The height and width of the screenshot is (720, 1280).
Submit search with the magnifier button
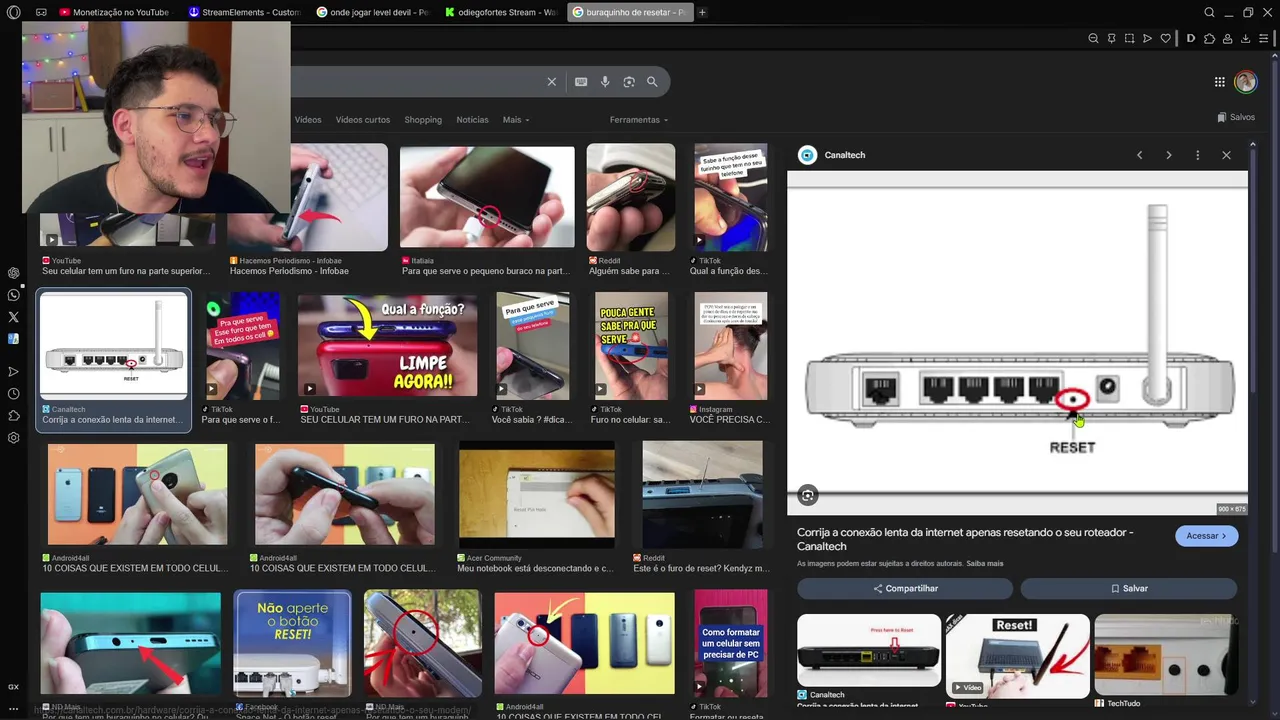(652, 82)
